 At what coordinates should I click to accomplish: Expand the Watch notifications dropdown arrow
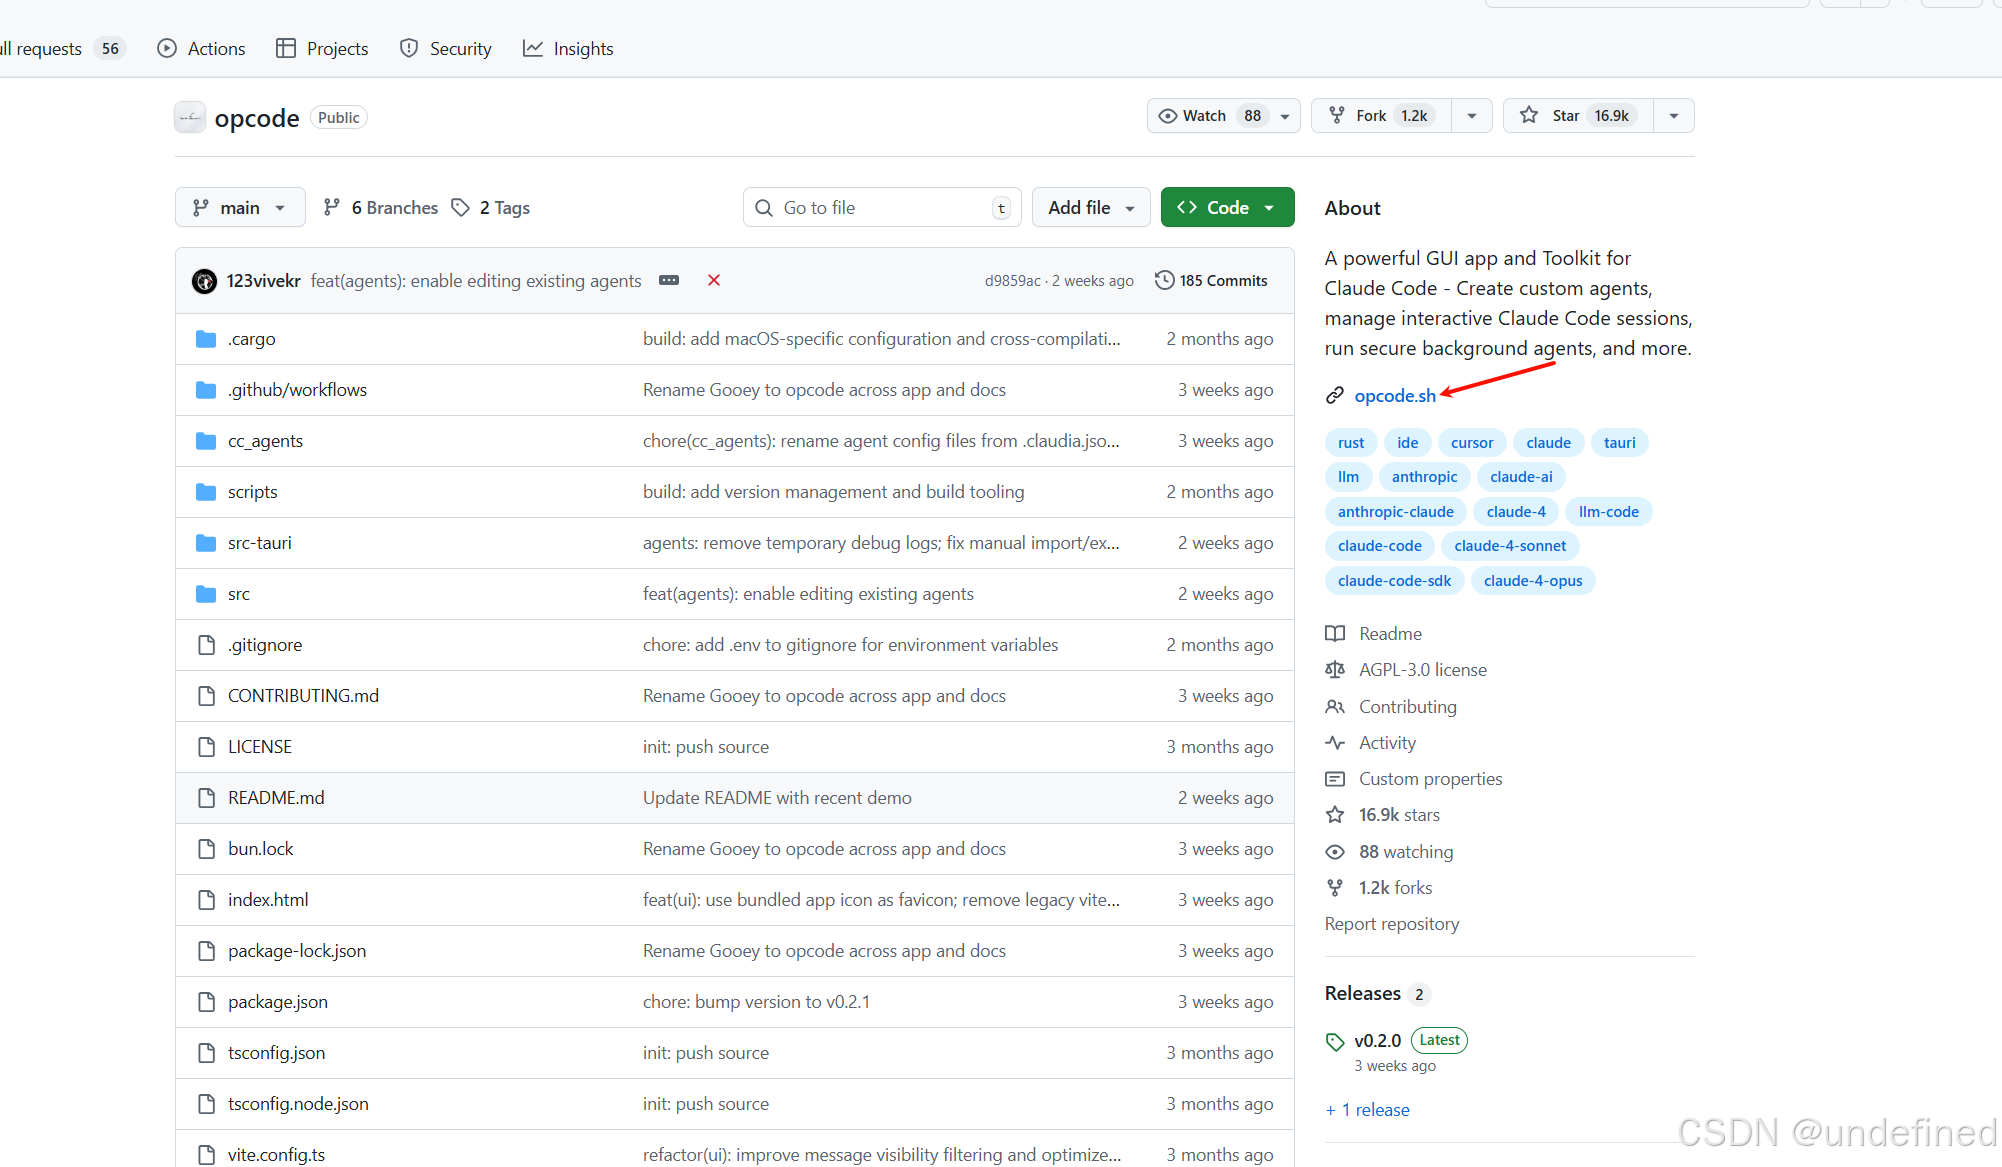tap(1285, 116)
